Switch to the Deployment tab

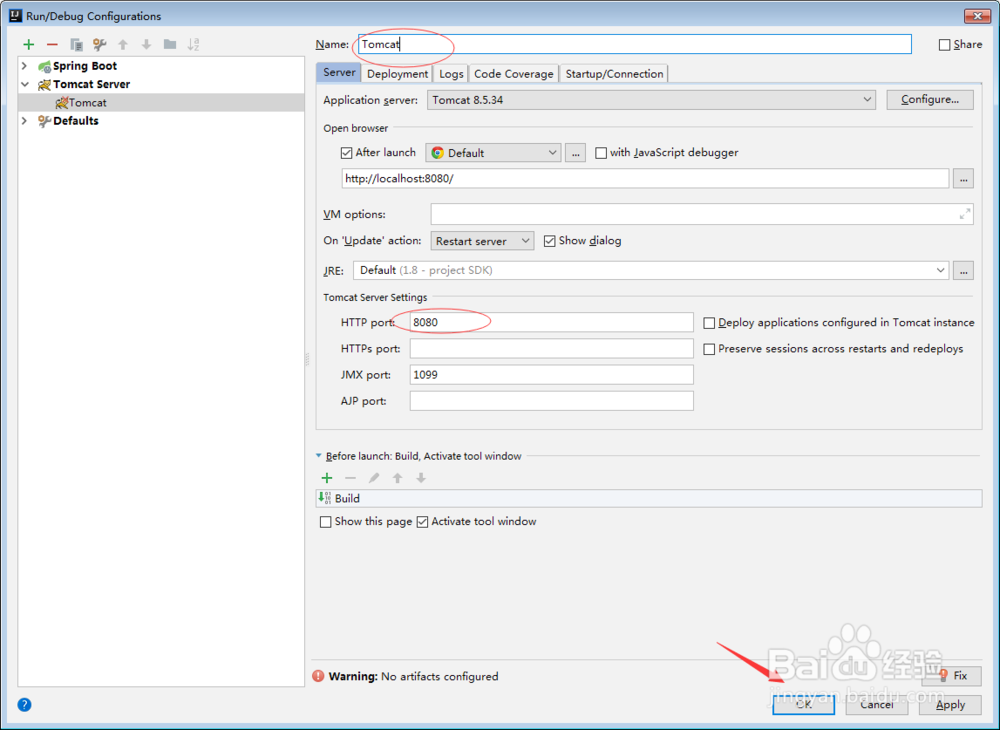pyautogui.click(x=397, y=74)
